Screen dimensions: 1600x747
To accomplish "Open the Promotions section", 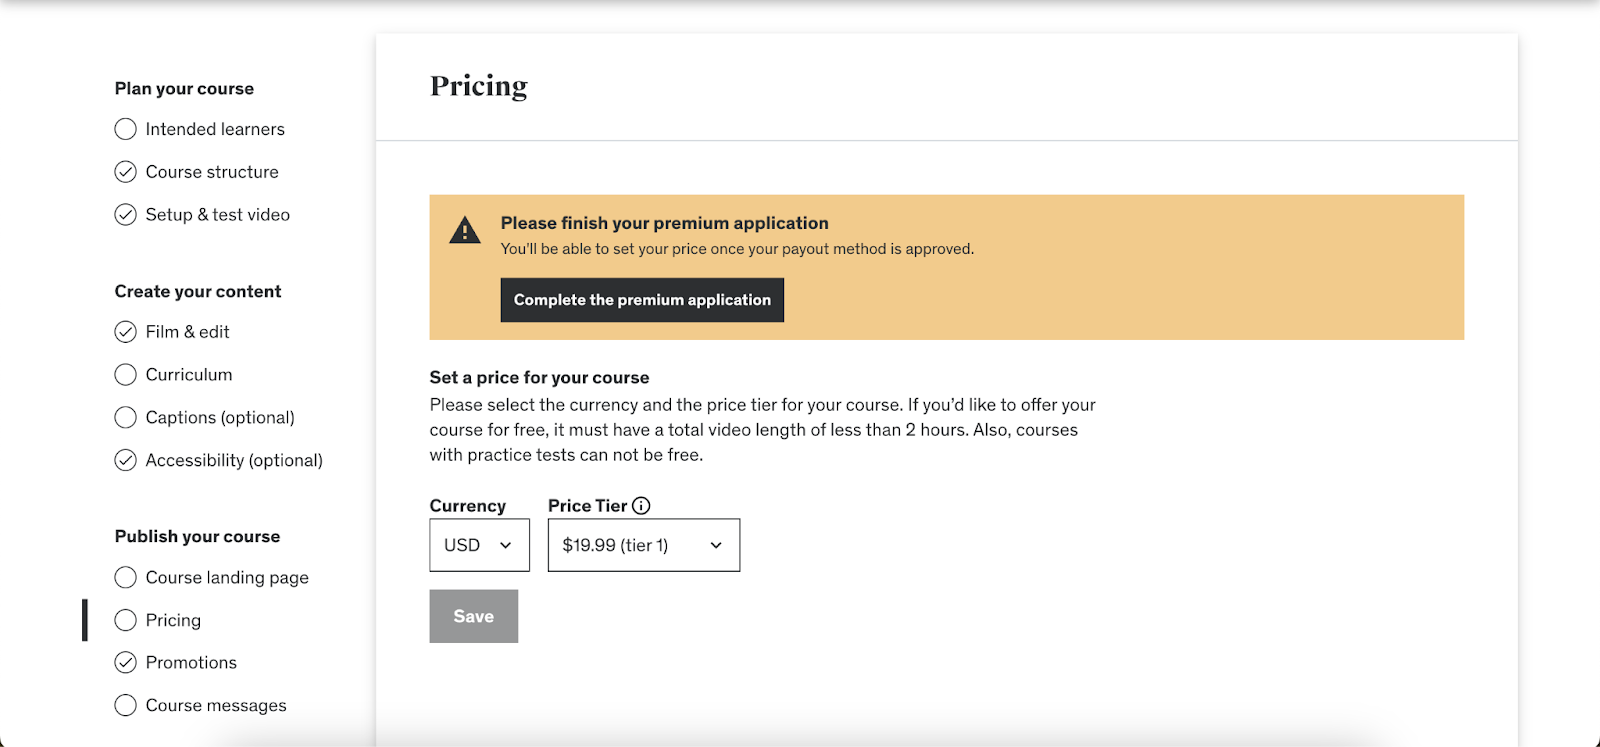I will click(x=191, y=662).
